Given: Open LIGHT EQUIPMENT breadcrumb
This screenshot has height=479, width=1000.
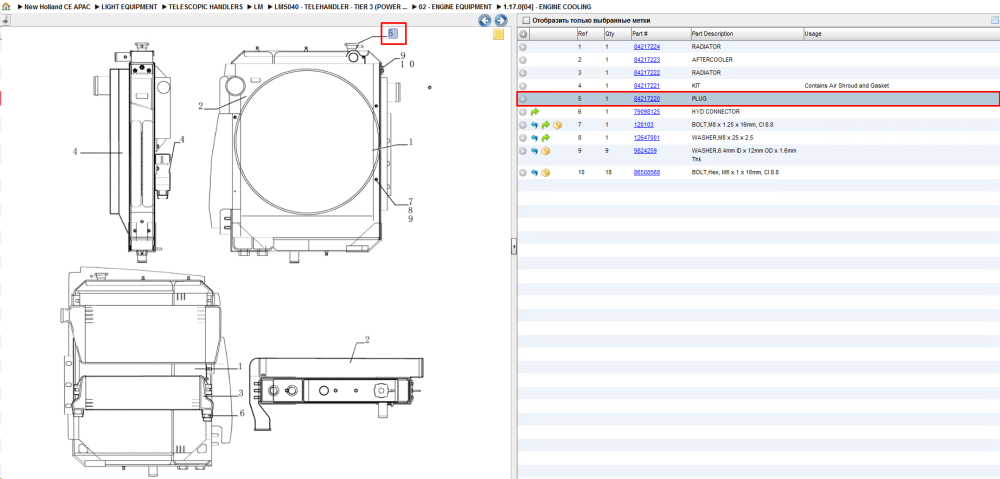Looking at the screenshot, I should [129, 6].
